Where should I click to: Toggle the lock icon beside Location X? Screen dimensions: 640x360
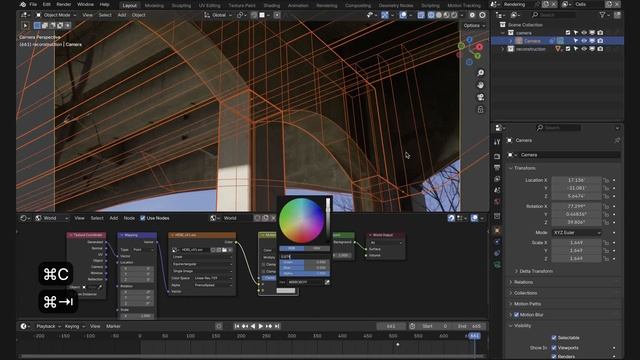point(606,180)
